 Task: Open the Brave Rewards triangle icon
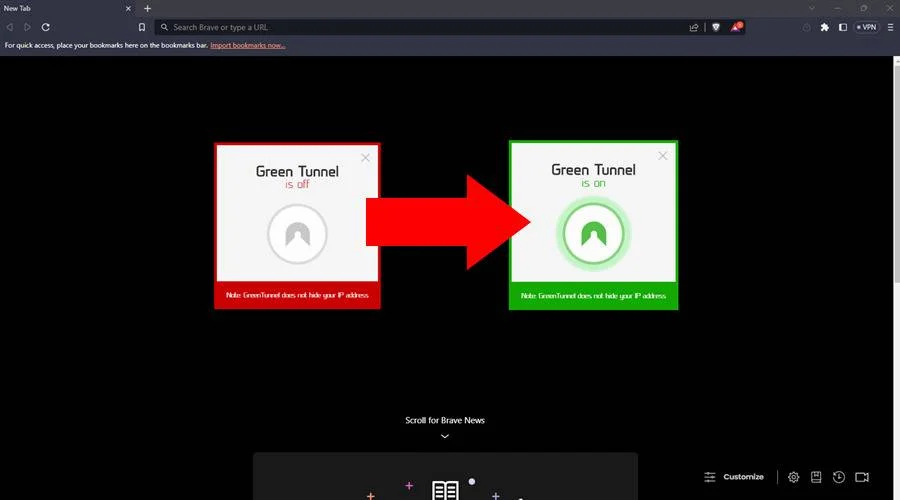click(x=736, y=27)
